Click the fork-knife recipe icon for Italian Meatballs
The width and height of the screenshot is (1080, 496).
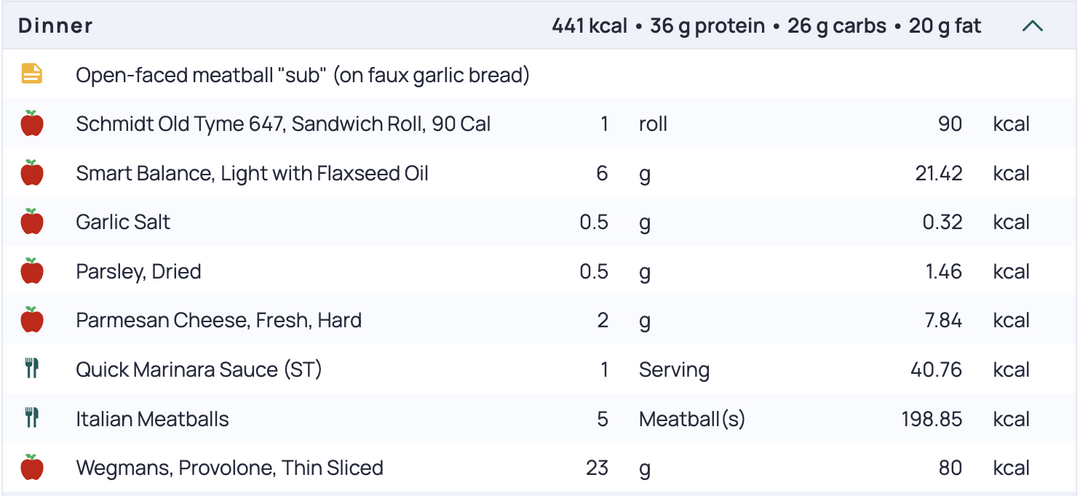[x=32, y=418]
